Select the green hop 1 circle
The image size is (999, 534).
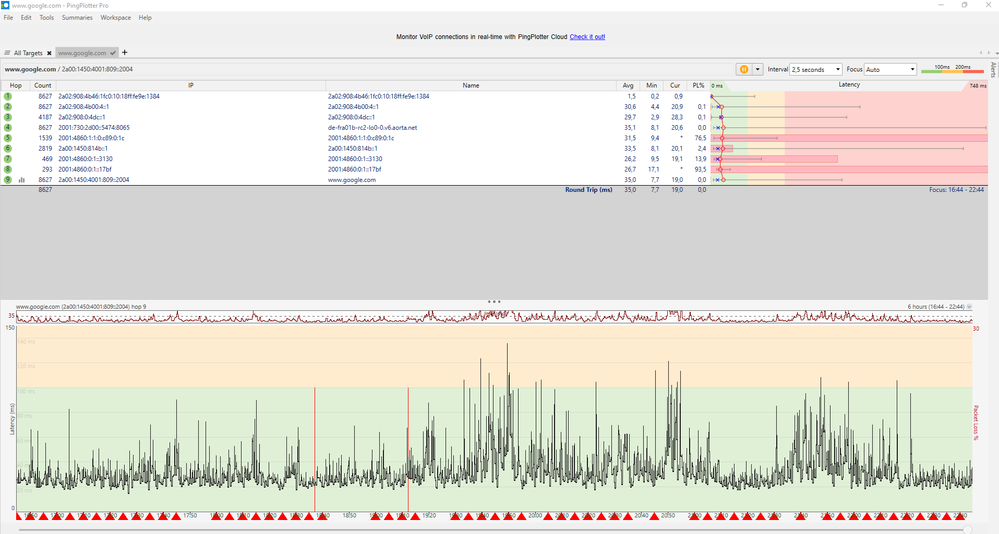click(x=8, y=96)
